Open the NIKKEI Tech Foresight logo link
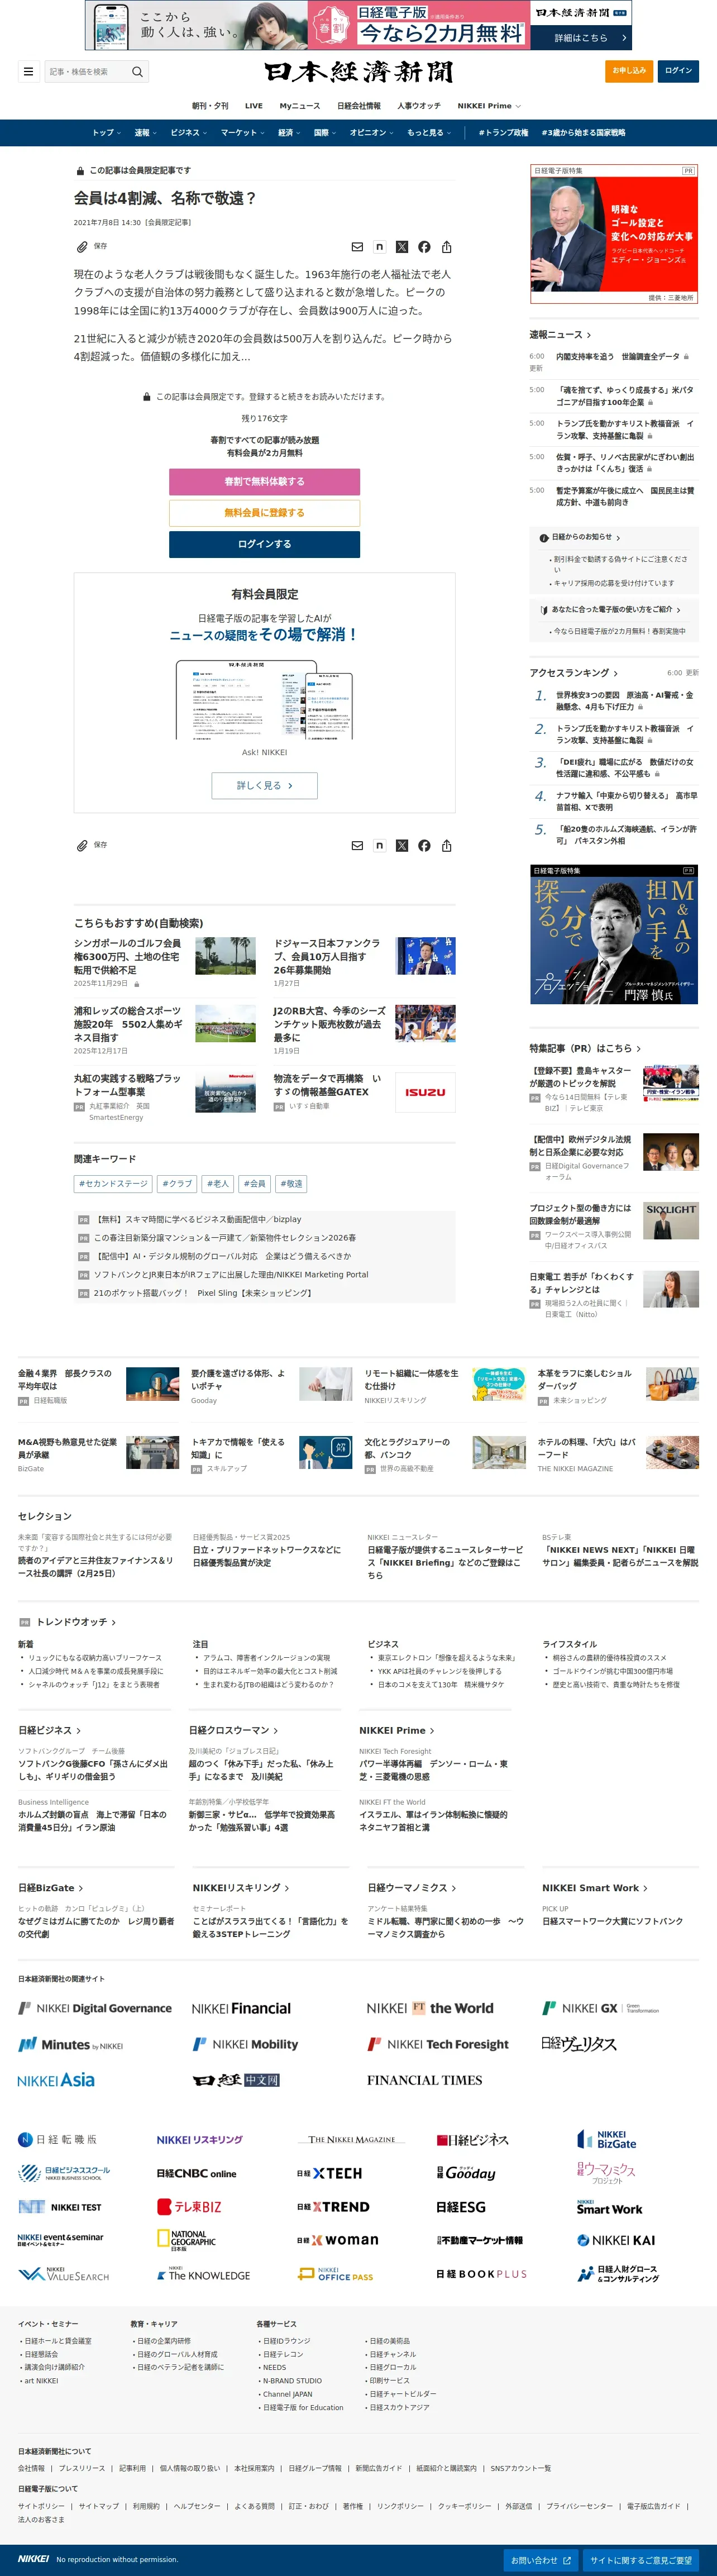717x2576 pixels. pyautogui.click(x=438, y=2044)
